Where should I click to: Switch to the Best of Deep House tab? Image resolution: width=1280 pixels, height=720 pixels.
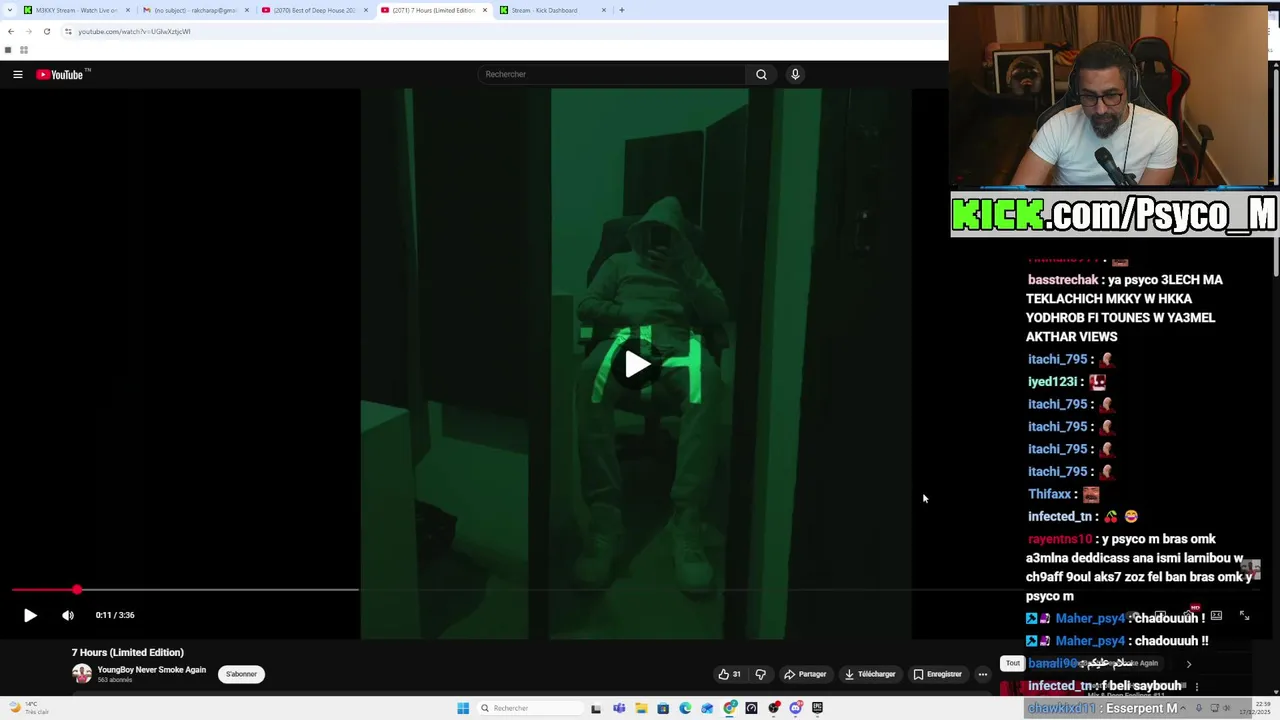[315, 10]
